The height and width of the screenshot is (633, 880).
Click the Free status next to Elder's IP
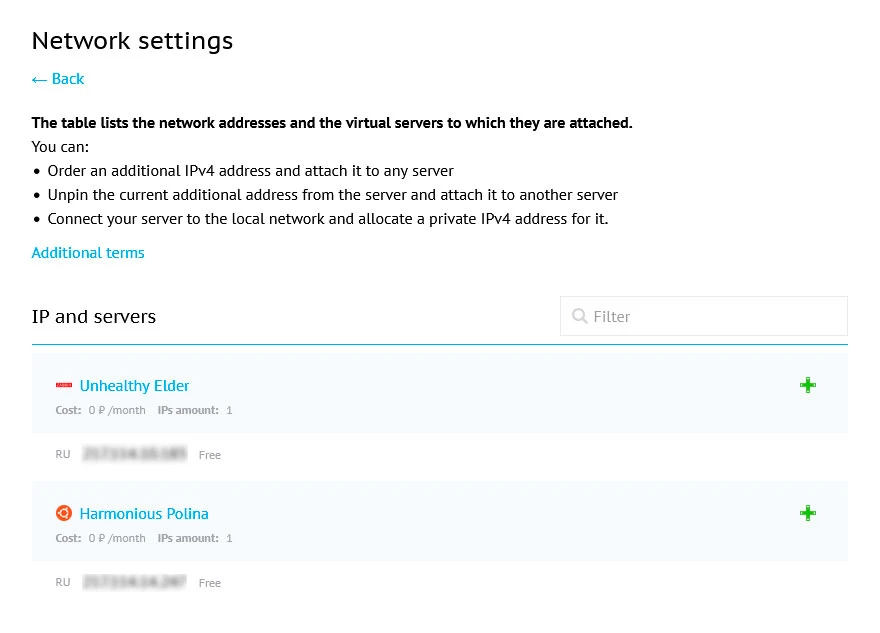(x=209, y=454)
